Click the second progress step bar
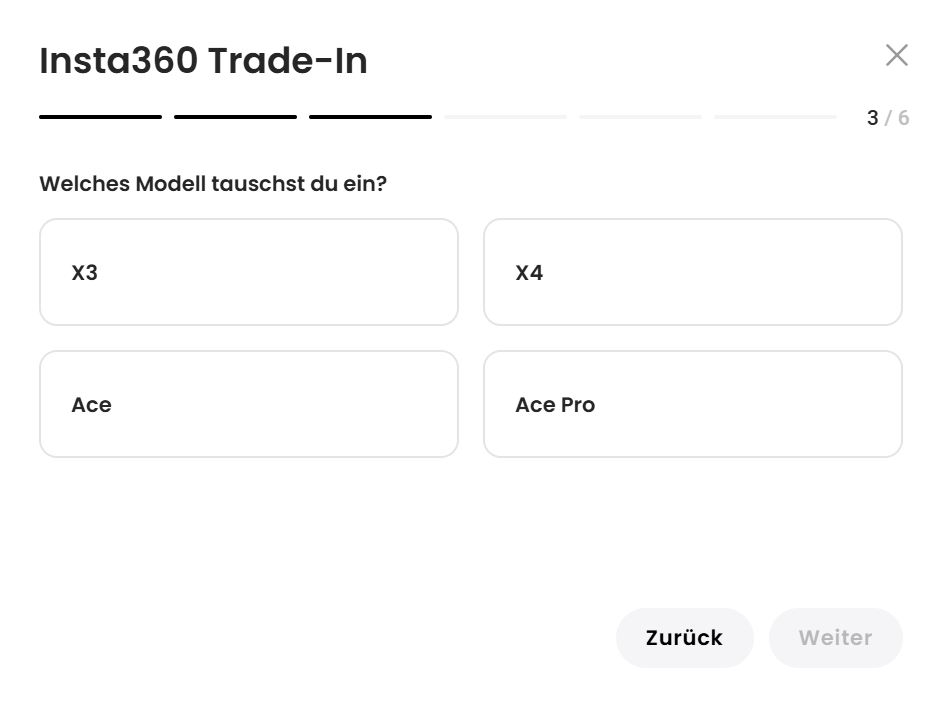Viewport: 945px width, 707px height. pyautogui.click(x=235, y=117)
